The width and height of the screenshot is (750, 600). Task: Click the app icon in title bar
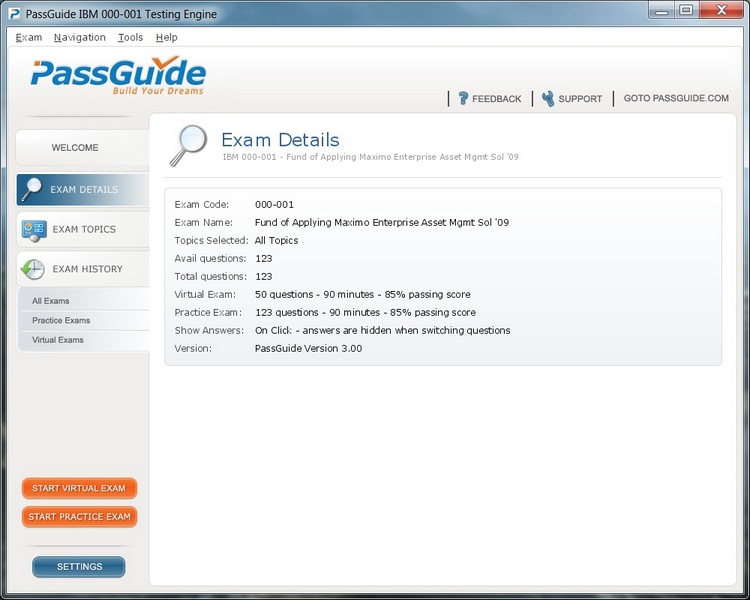14,14
